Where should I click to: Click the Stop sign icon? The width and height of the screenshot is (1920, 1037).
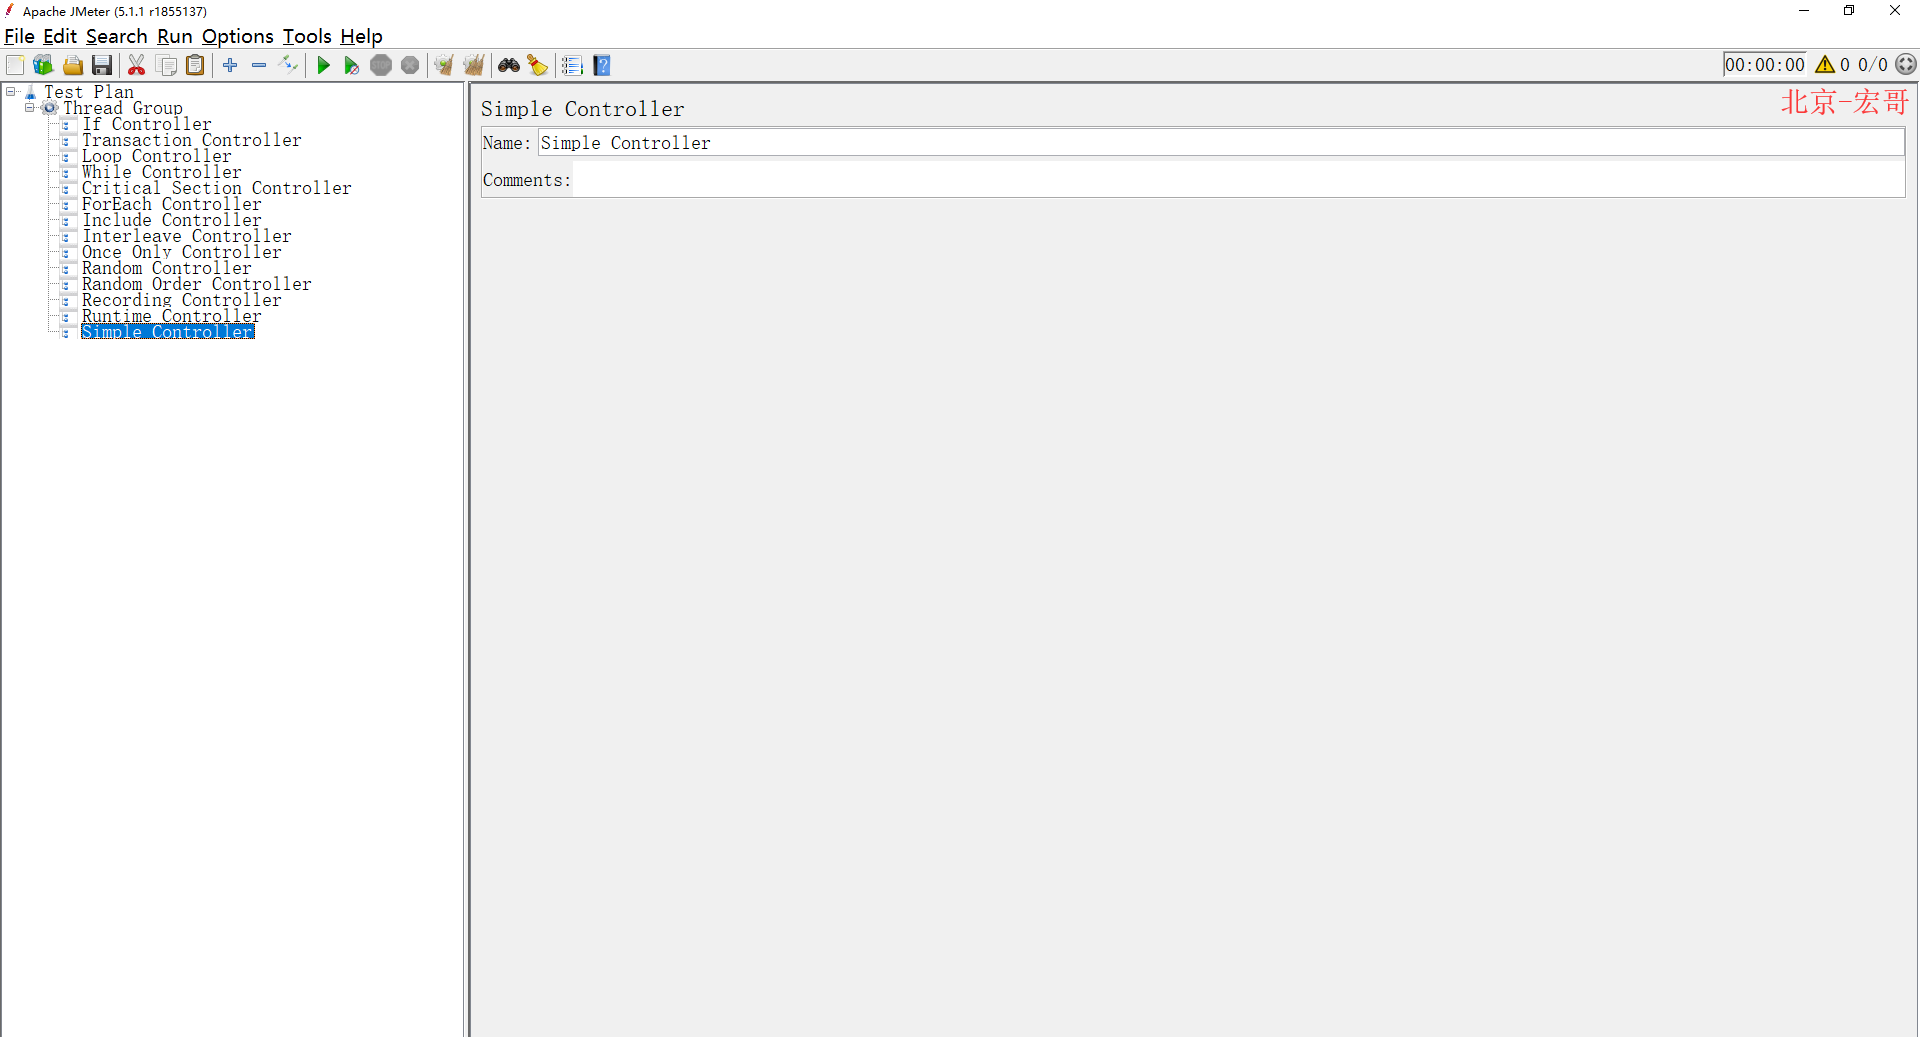point(381,65)
